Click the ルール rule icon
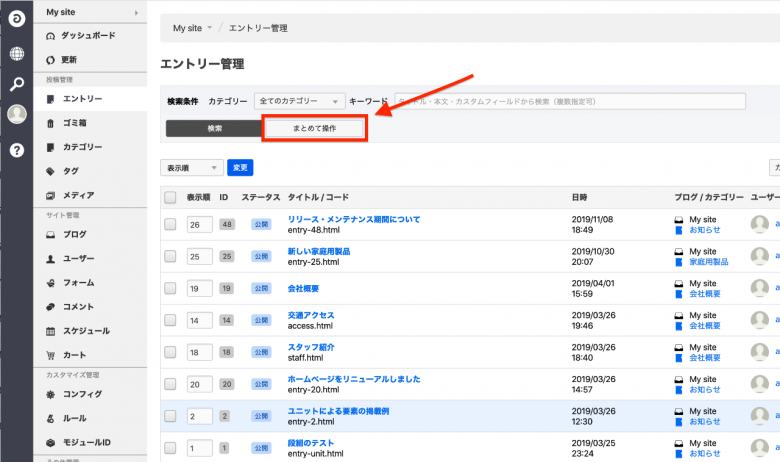780x462 pixels. tap(50, 419)
